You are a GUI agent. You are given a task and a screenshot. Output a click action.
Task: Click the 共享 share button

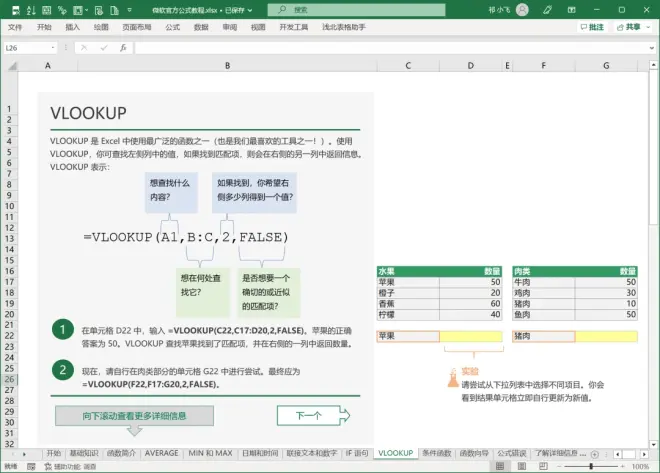pyautogui.click(x=628, y=27)
